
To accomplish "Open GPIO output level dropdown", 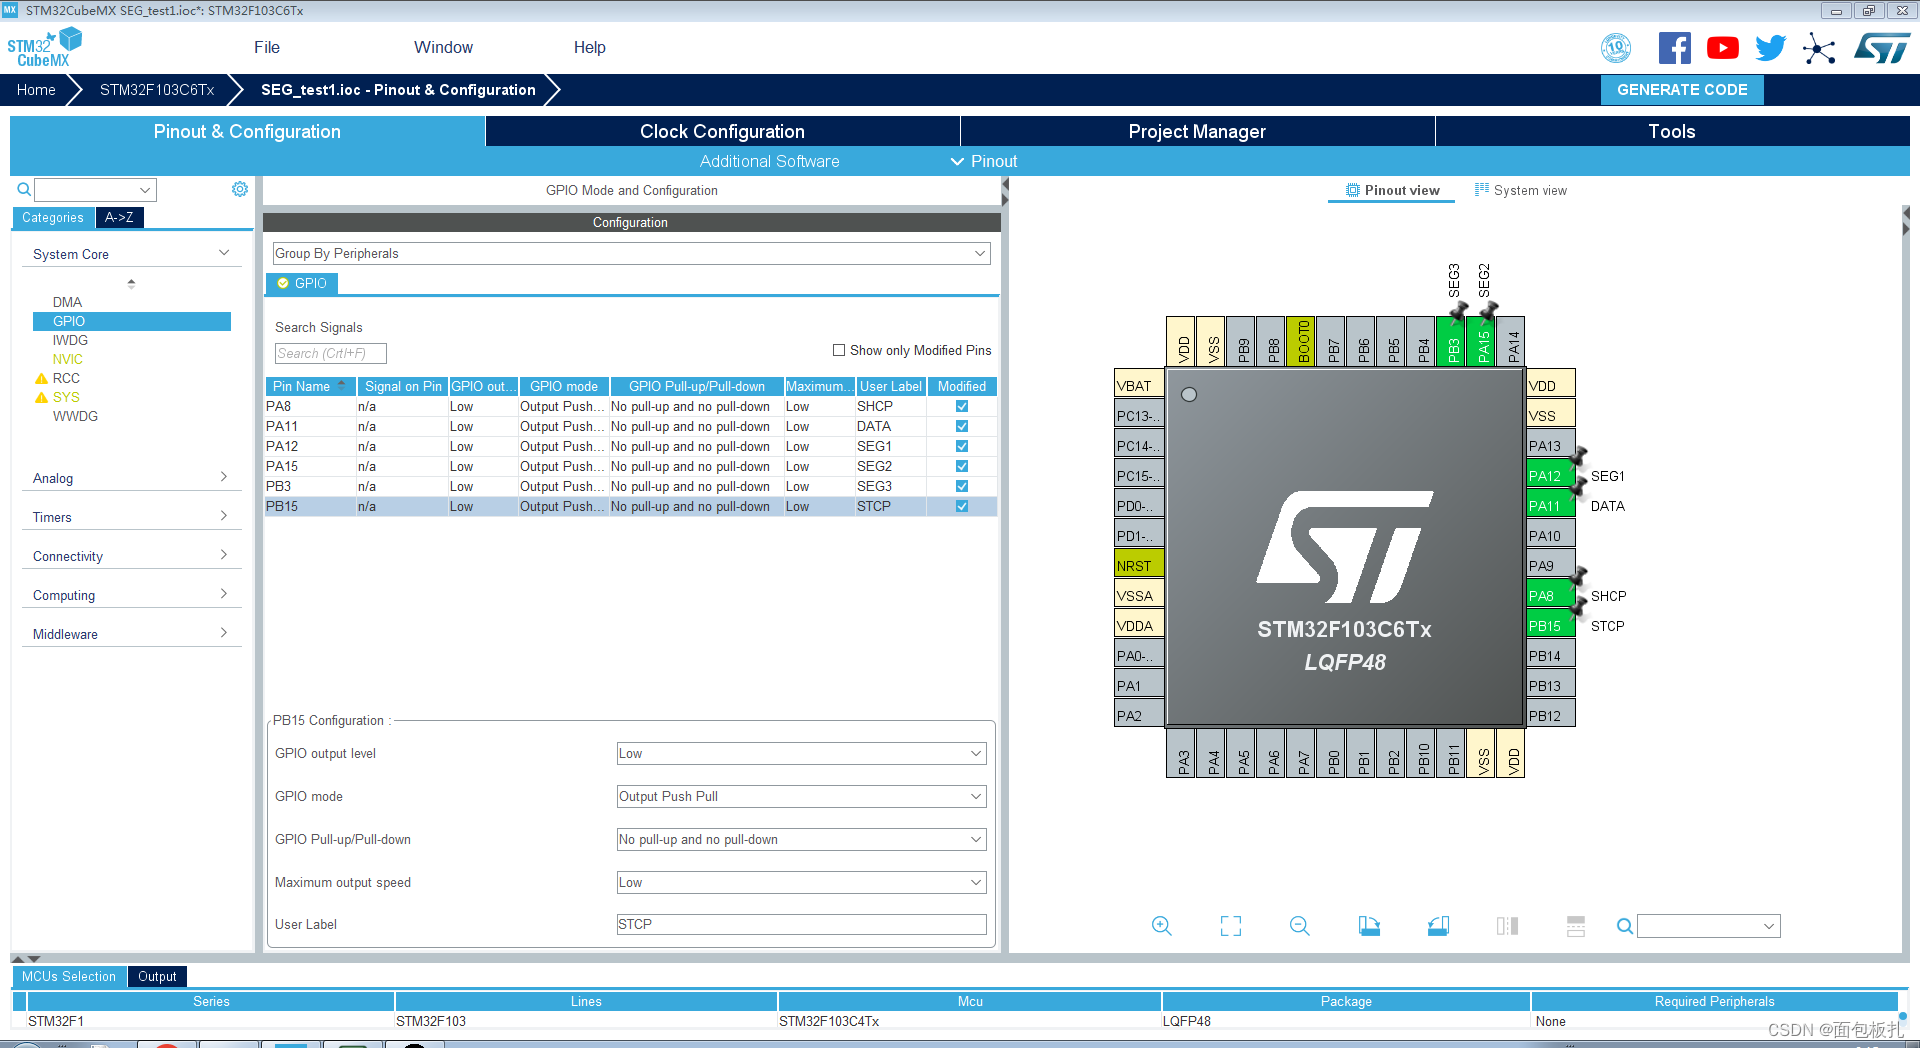I will point(802,753).
